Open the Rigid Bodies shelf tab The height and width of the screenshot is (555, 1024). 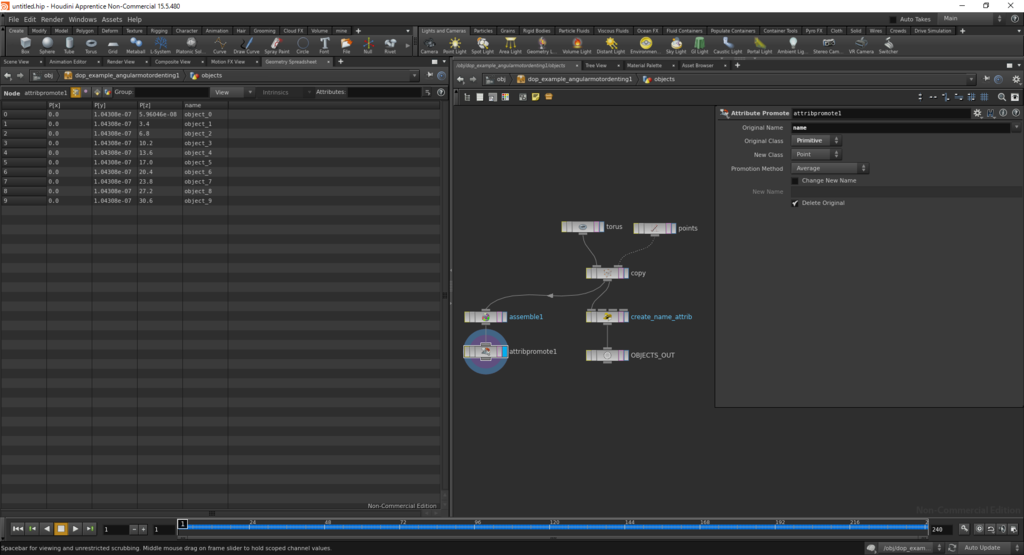[536, 31]
